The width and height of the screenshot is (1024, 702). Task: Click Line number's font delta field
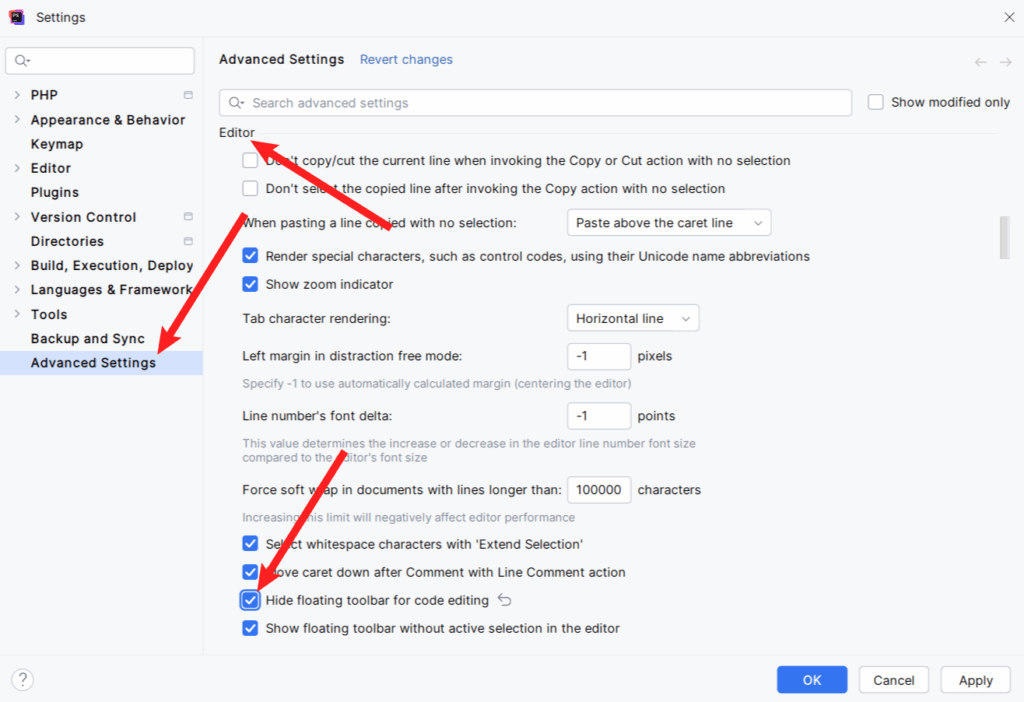click(599, 416)
